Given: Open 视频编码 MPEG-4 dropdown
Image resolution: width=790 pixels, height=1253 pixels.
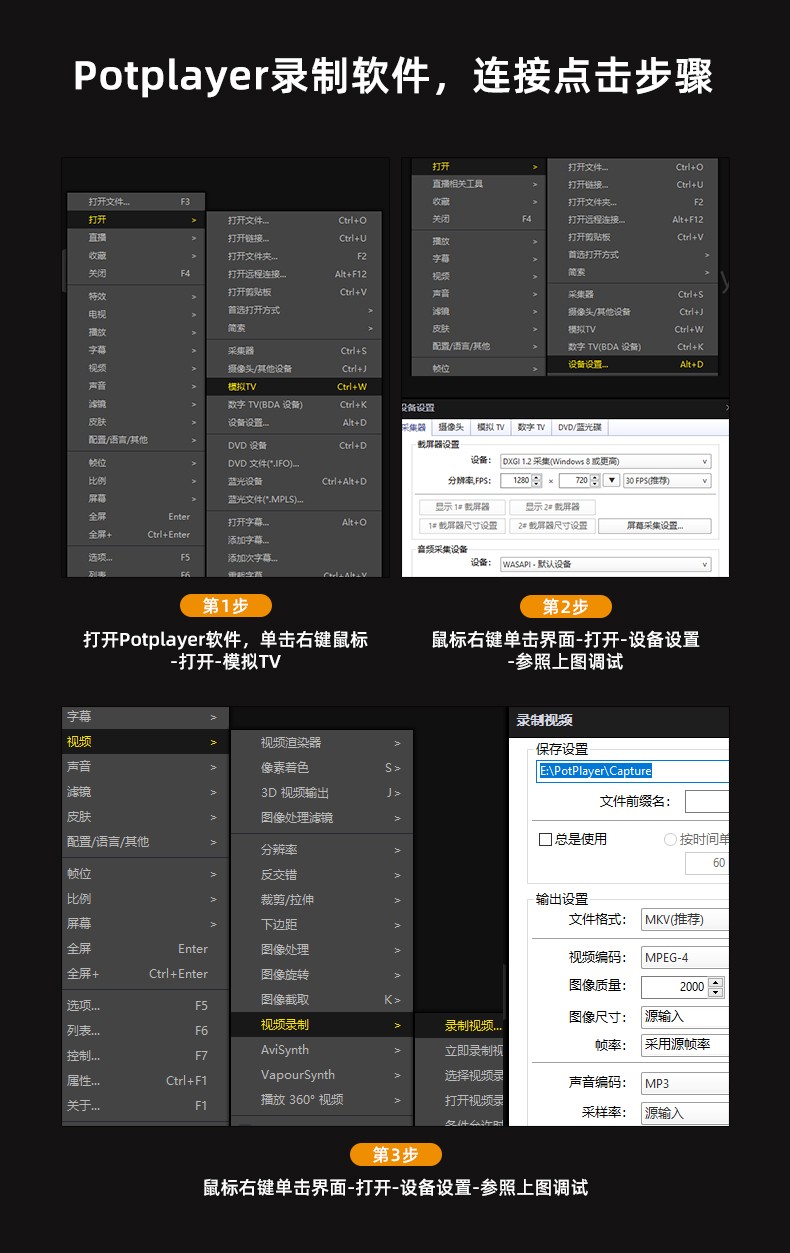Looking at the screenshot, I should click(684, 958).
